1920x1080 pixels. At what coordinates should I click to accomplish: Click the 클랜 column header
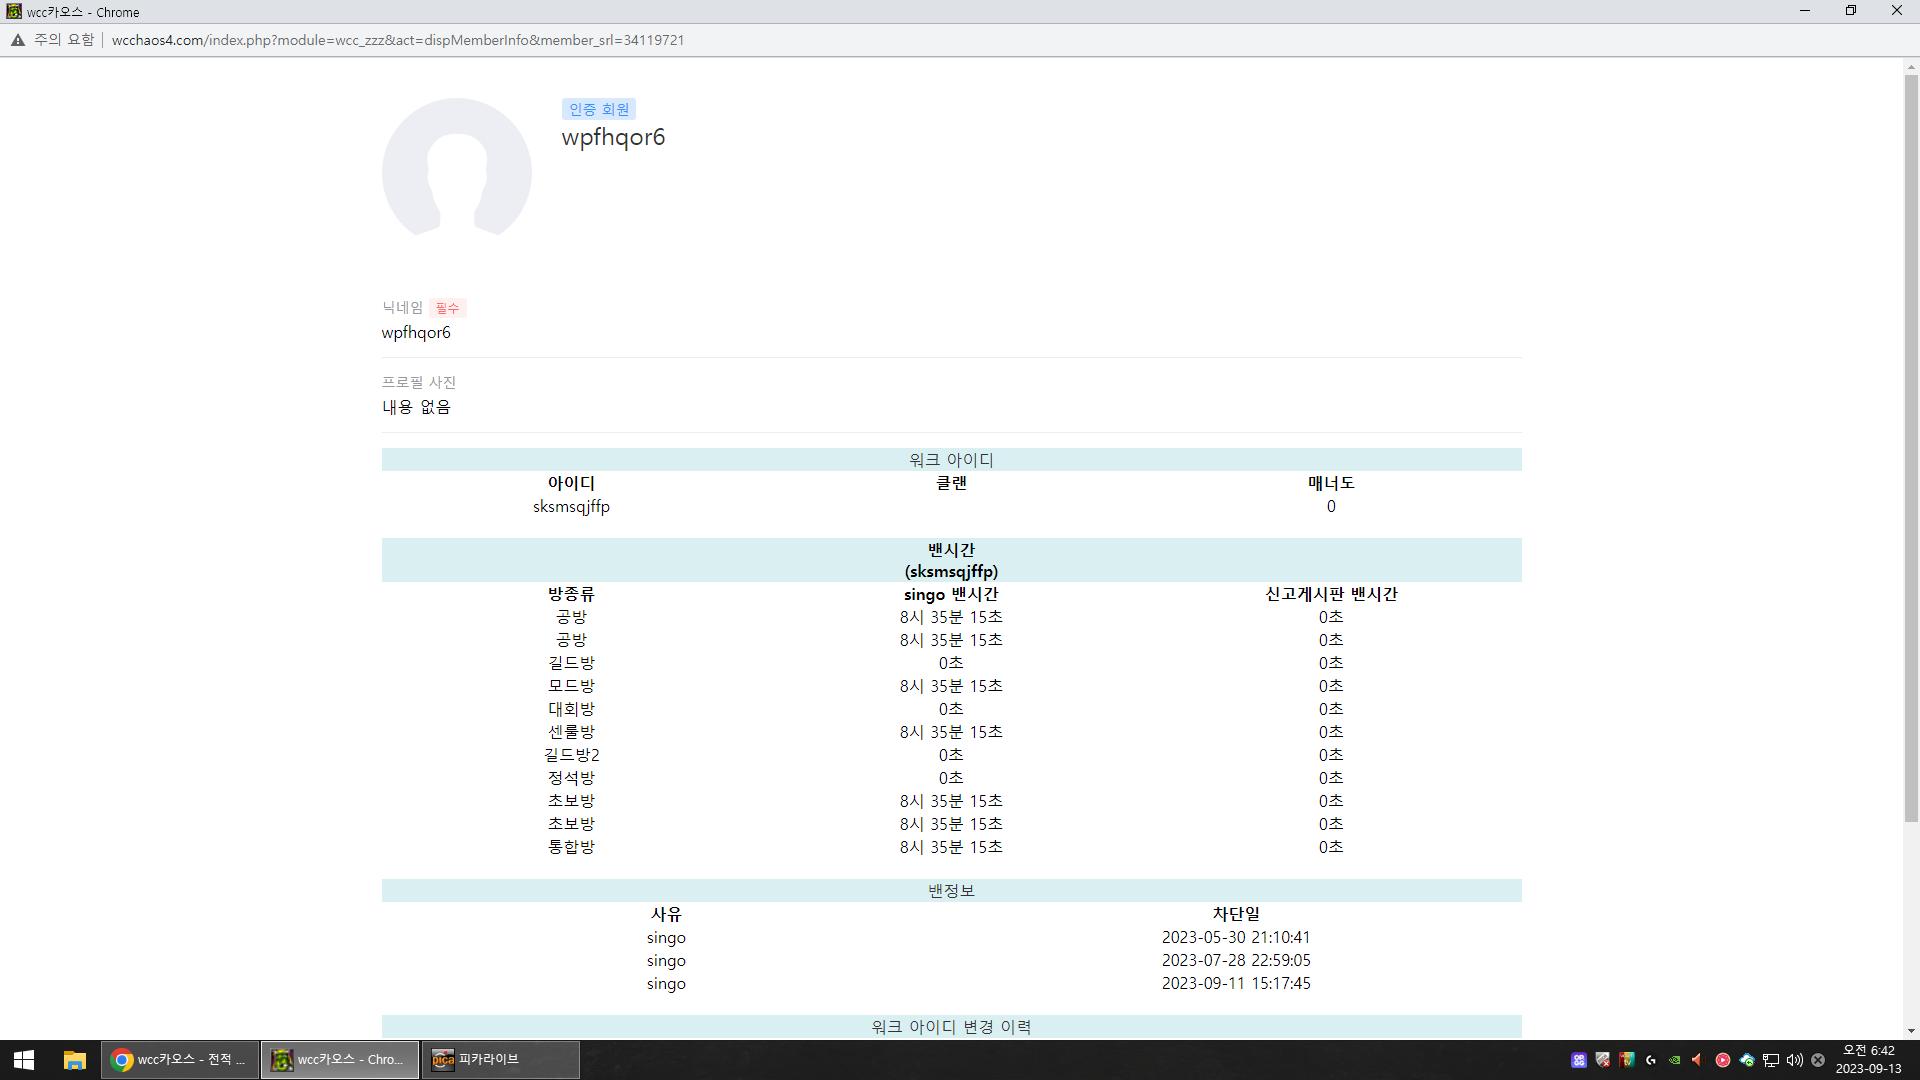coord(951,483)
